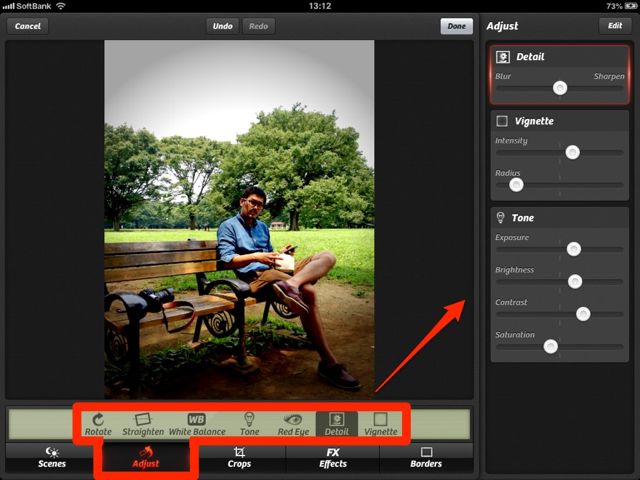Open the FX Effects tab
640x480 pixels.
(x=333, y=458)
